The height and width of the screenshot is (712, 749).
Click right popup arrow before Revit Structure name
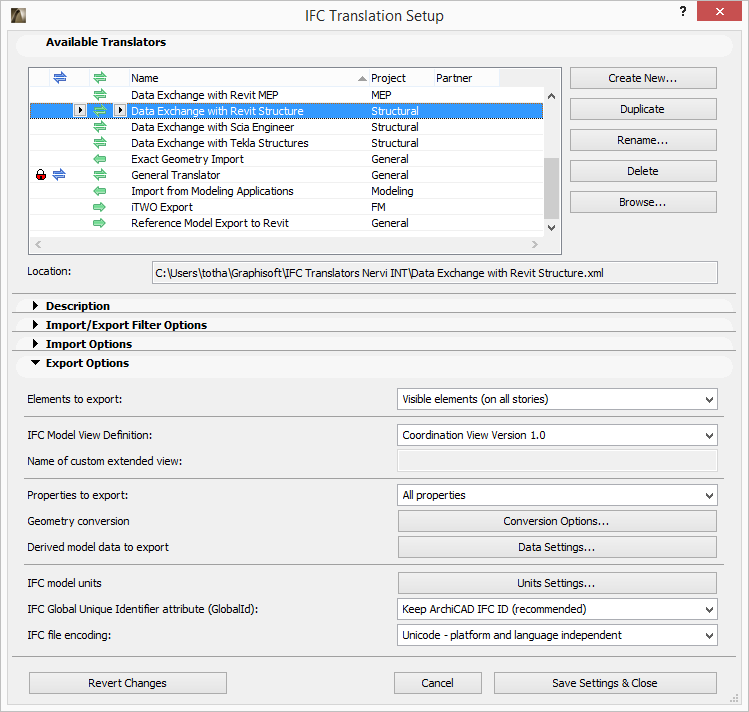(x=120, y=110)
